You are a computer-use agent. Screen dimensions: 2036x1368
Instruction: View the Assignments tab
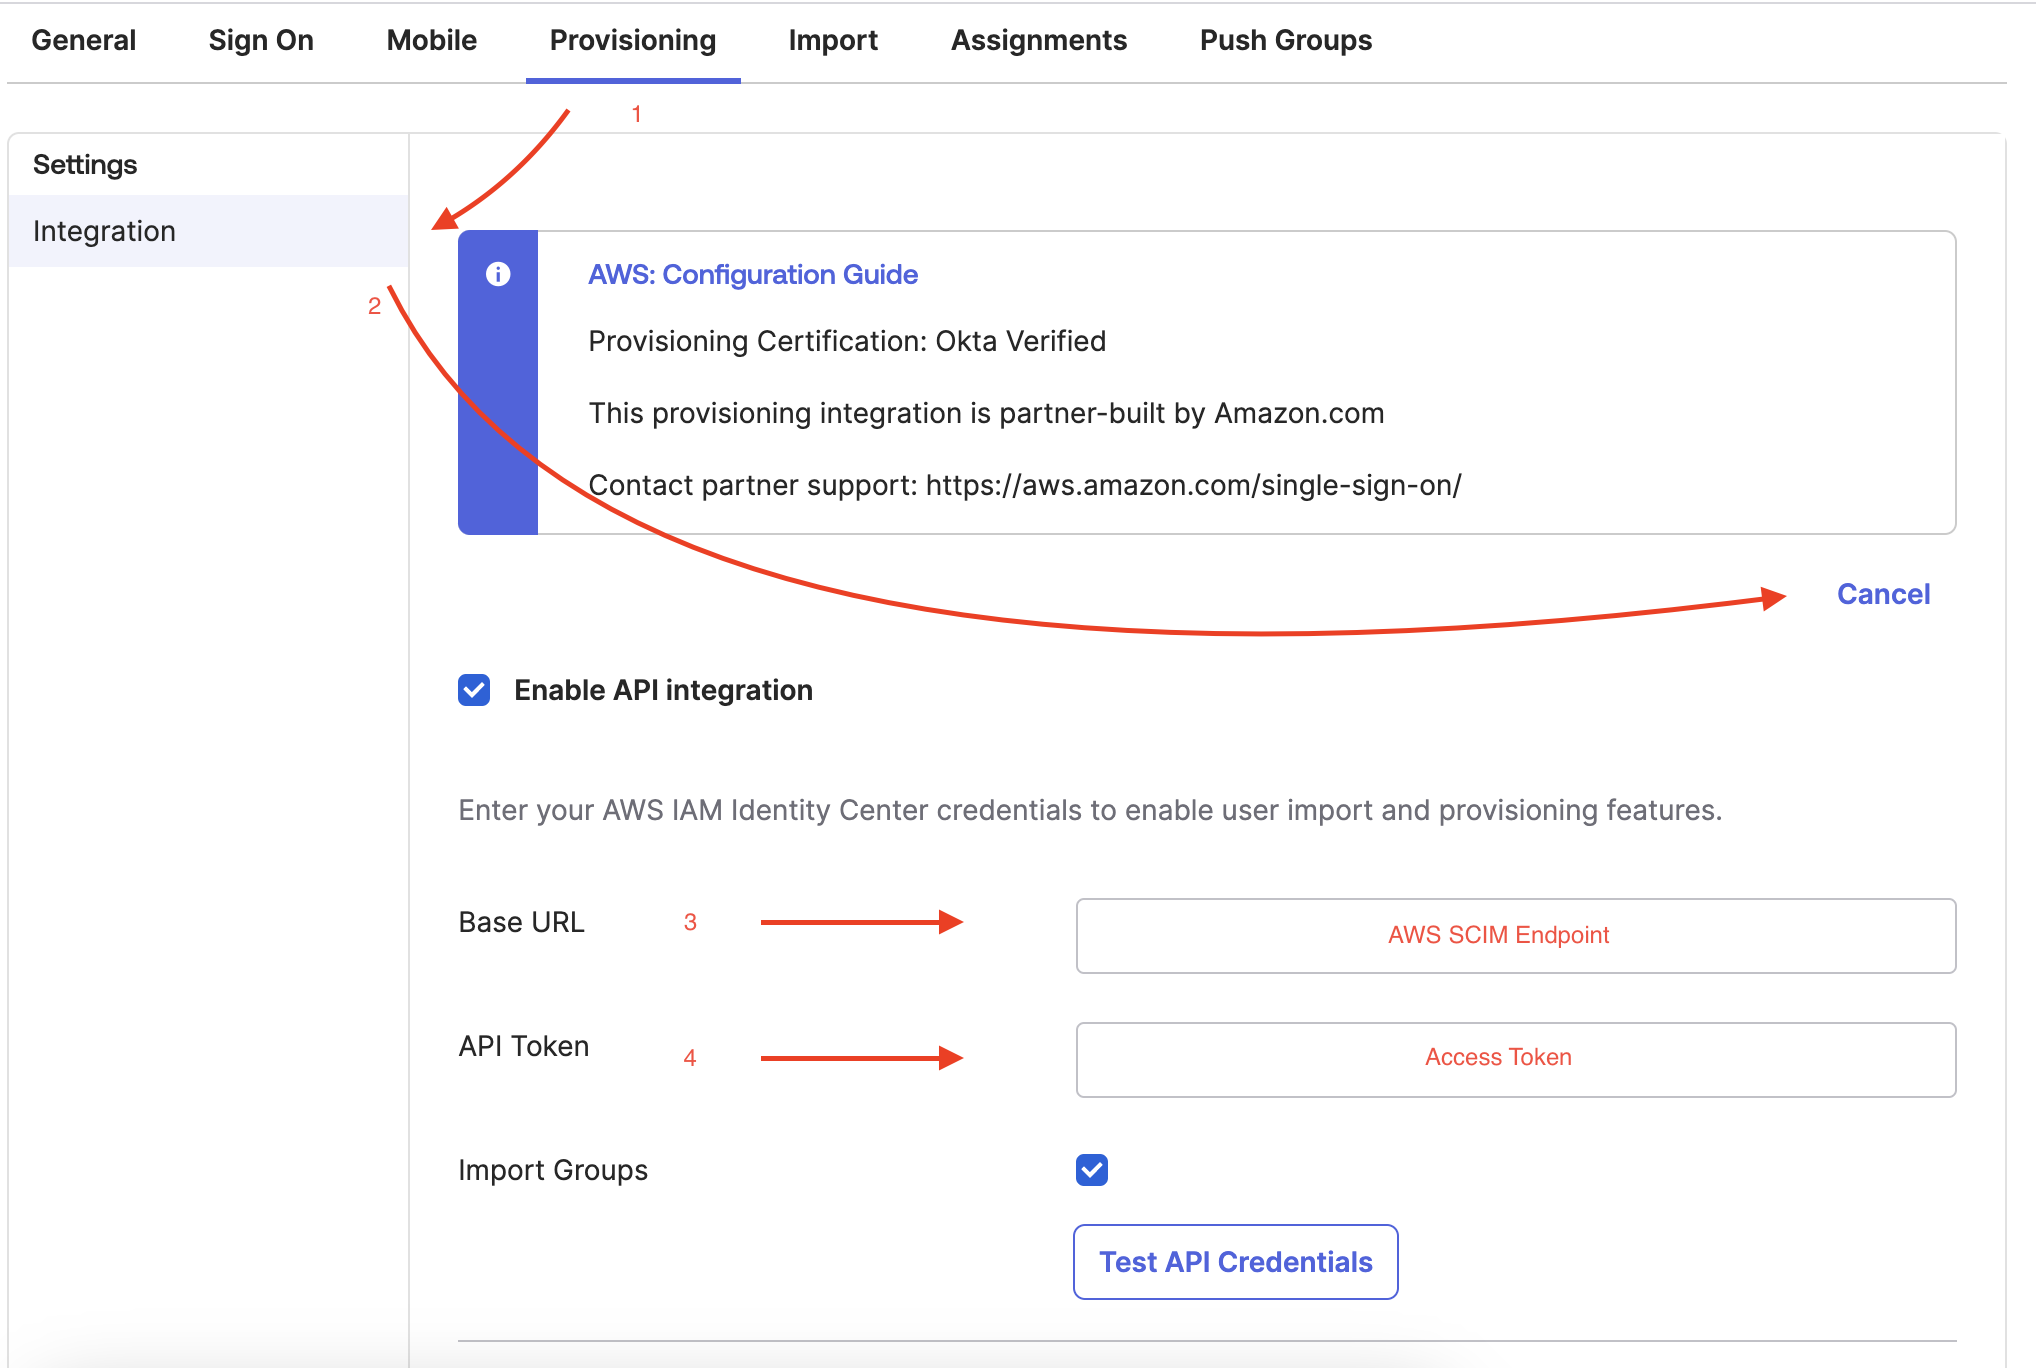(1039, 40)
